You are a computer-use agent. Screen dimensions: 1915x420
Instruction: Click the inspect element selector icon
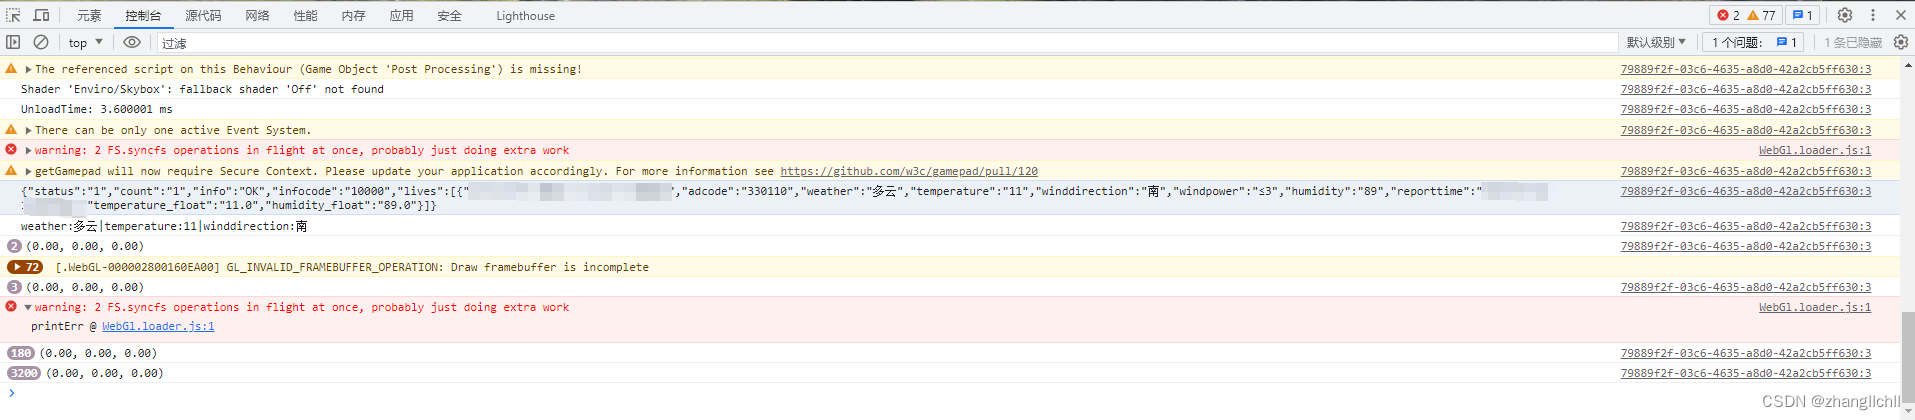tap(13, 15)
